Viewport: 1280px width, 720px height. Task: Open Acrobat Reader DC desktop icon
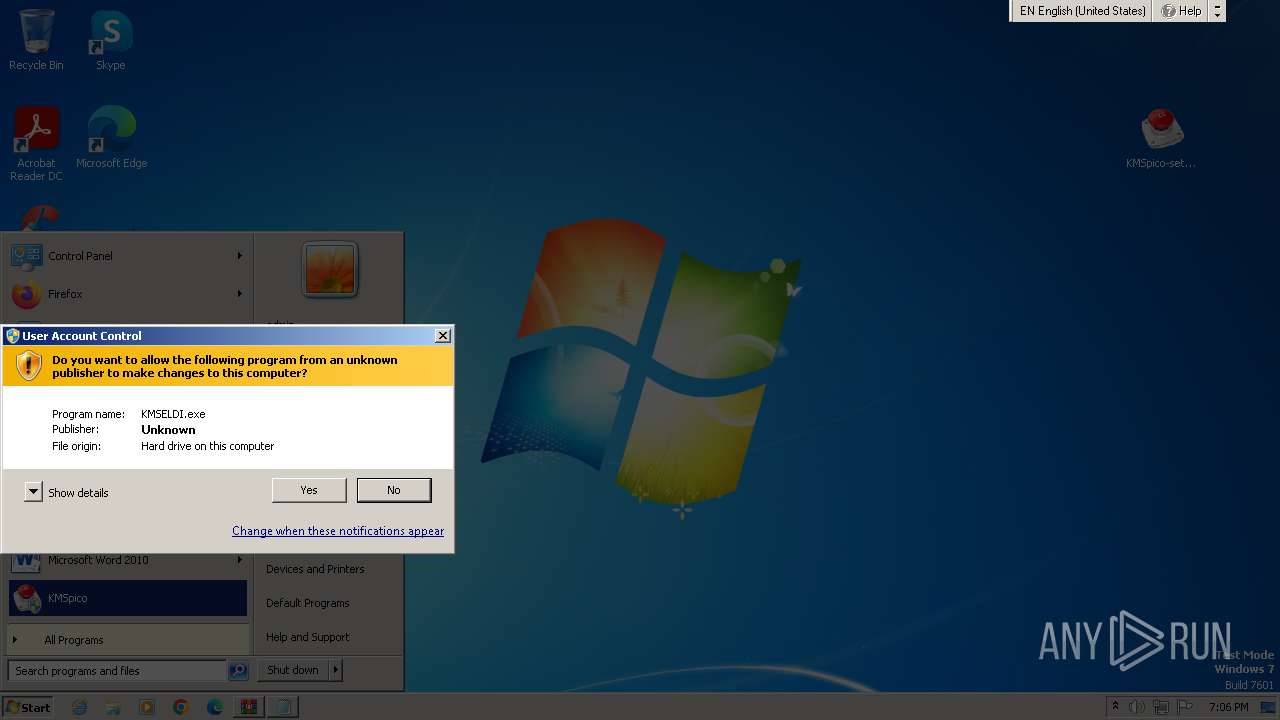[36, 144]
